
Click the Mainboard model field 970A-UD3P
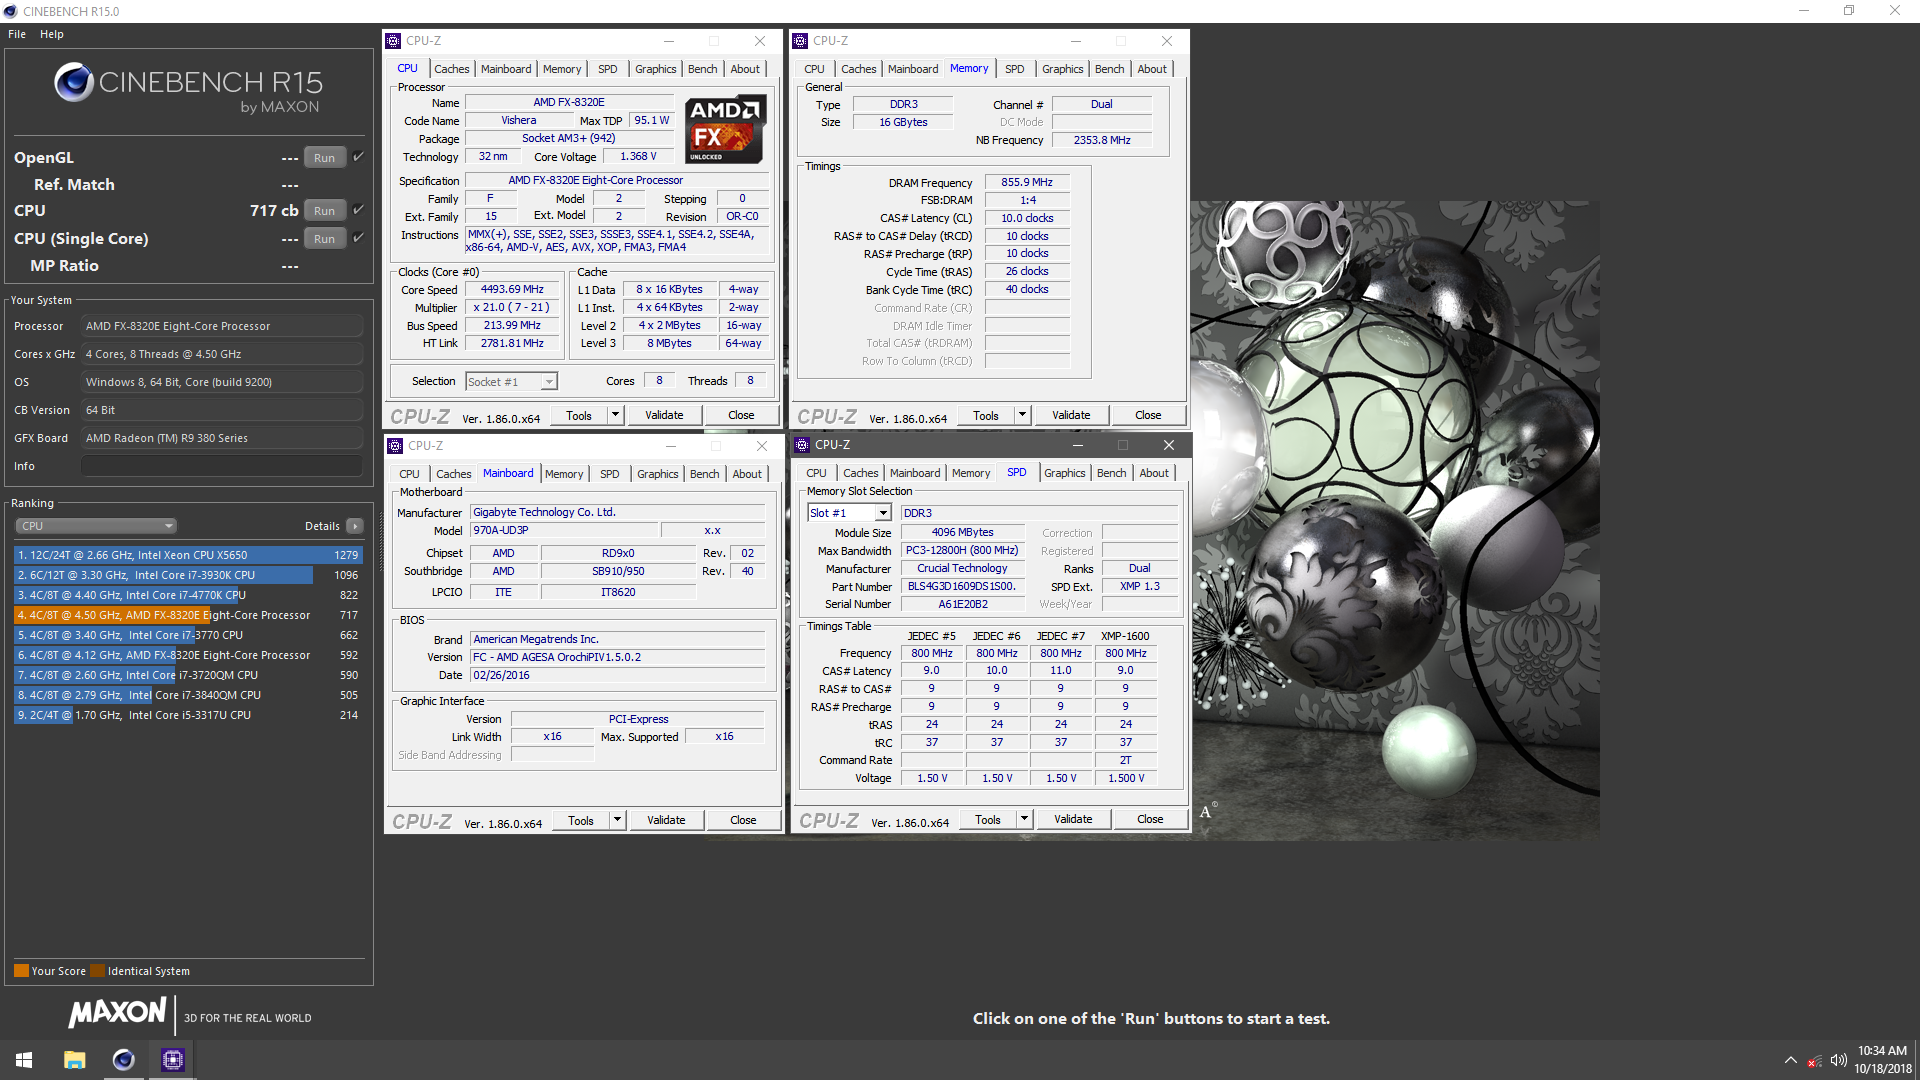click(564, 531)
